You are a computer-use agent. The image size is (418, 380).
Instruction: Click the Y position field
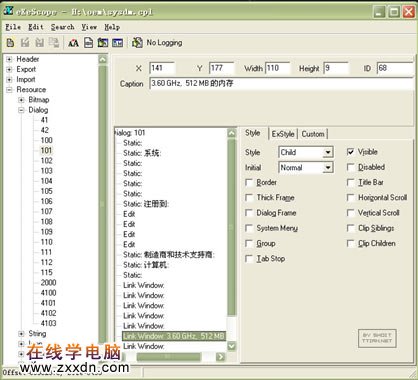[221, 68]
